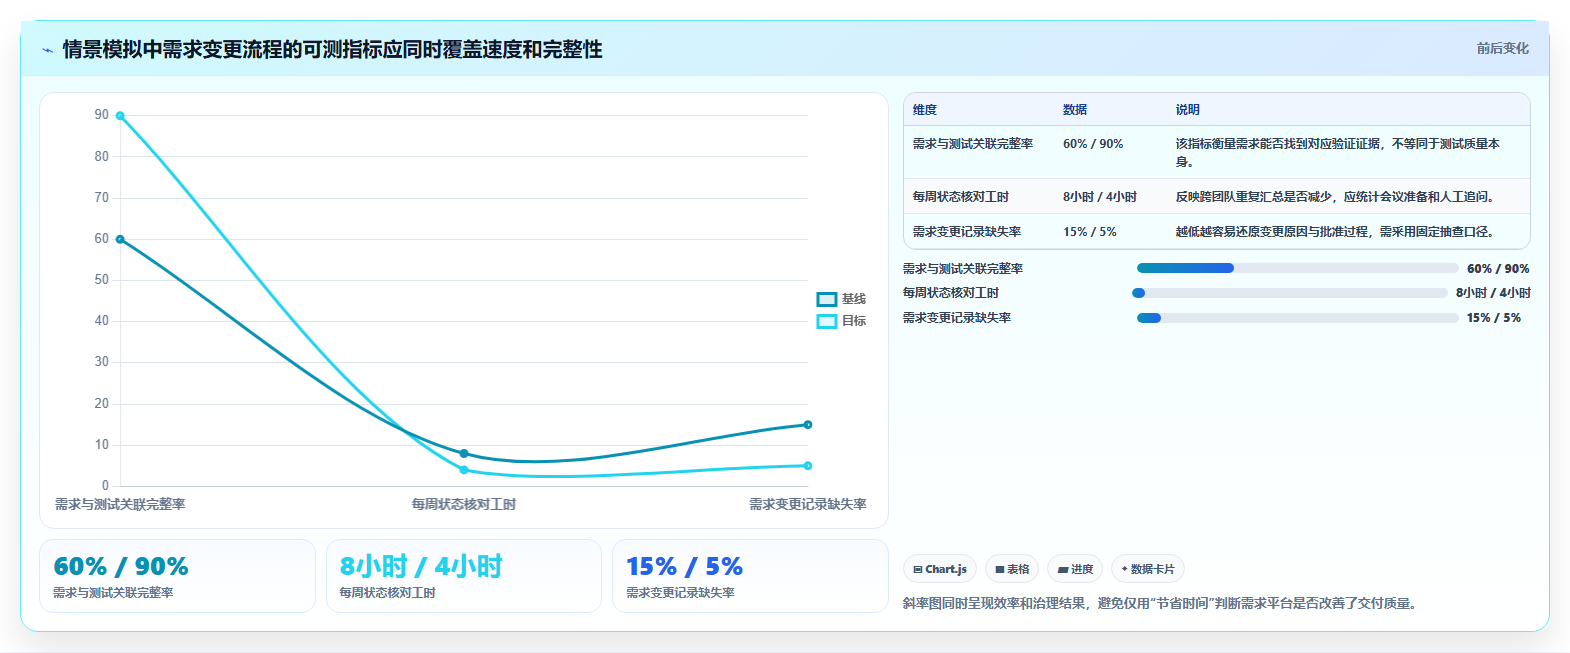This screenshot has height=653, width=1570.
Task: Click the 需求与测试关联完整率 progress bar
Action: click(x=1297, y=268)
